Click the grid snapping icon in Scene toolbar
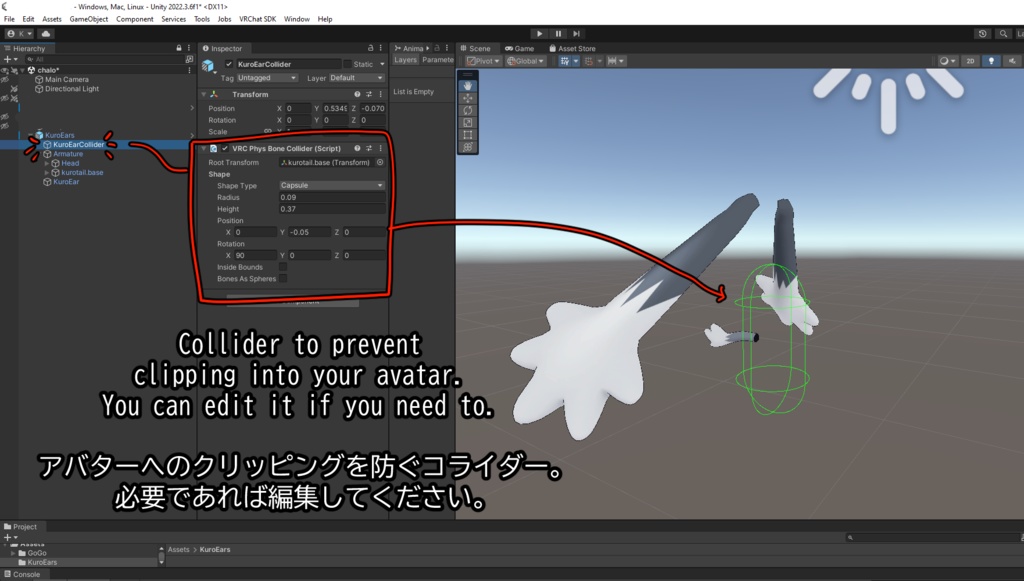1024x581 pixels. point(590,61)
